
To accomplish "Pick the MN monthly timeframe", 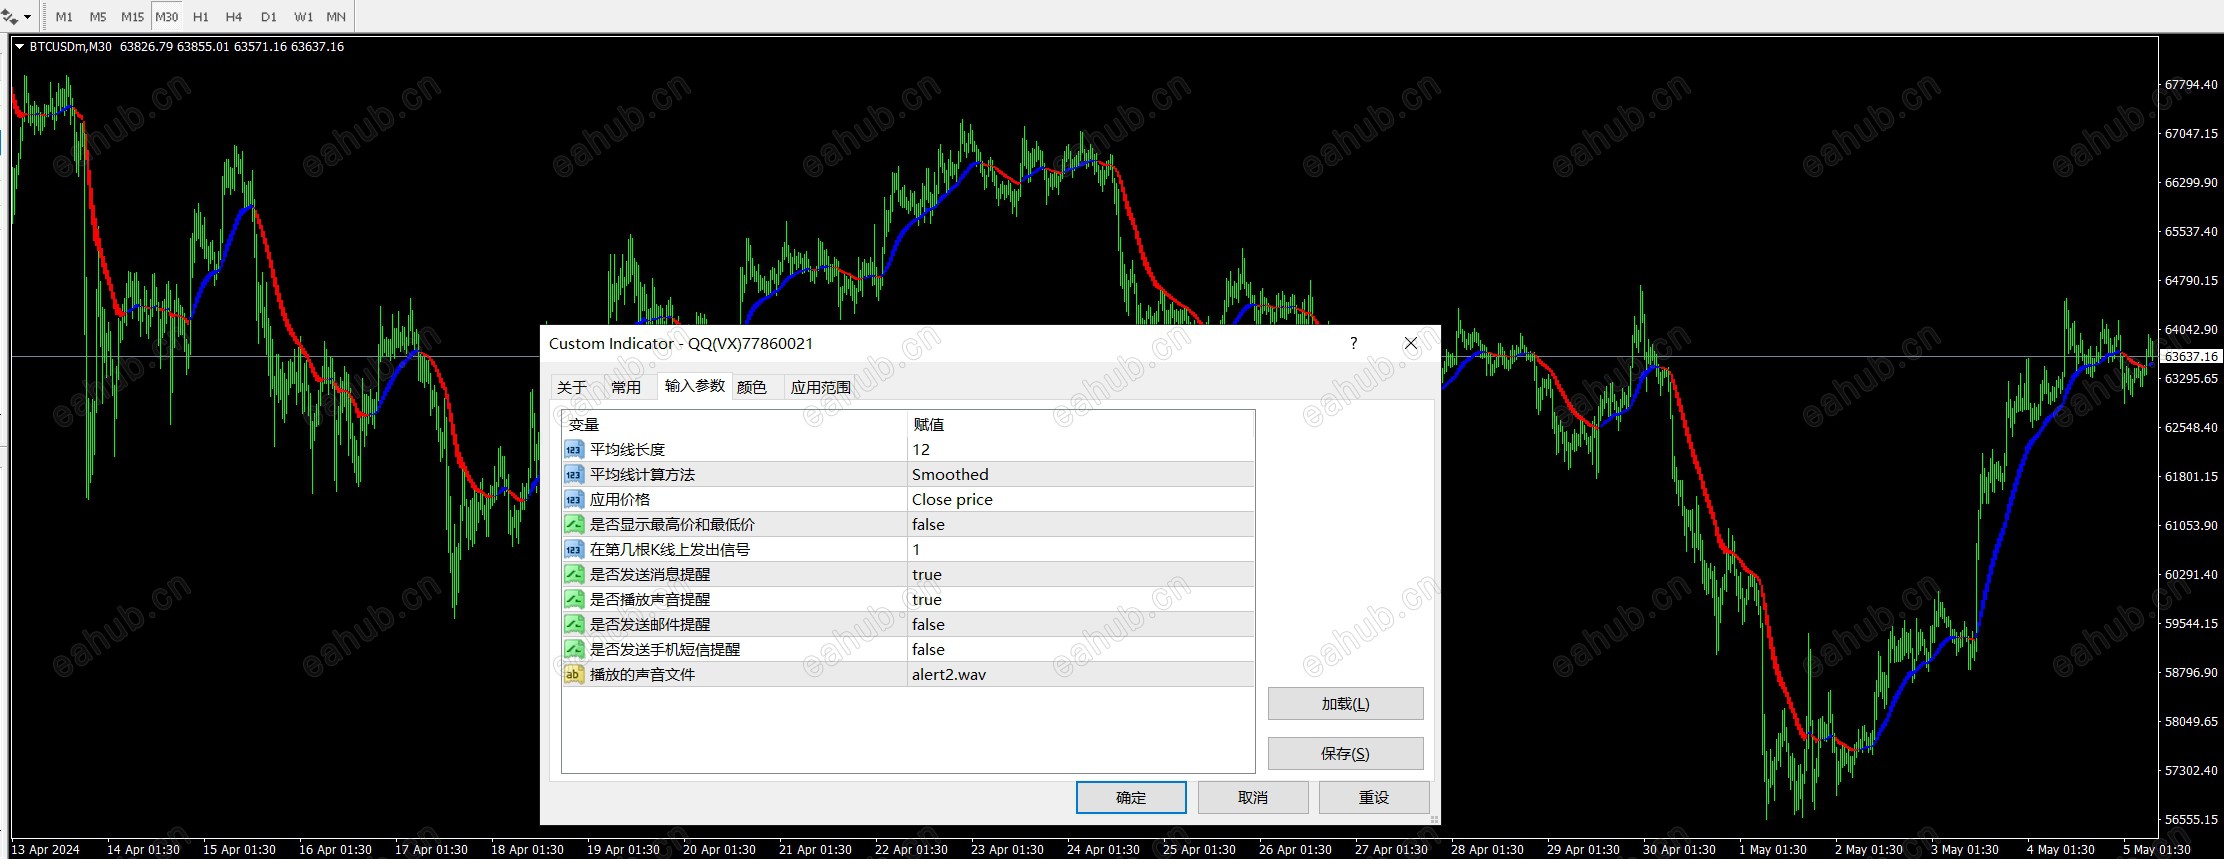I will click(336, 17).
